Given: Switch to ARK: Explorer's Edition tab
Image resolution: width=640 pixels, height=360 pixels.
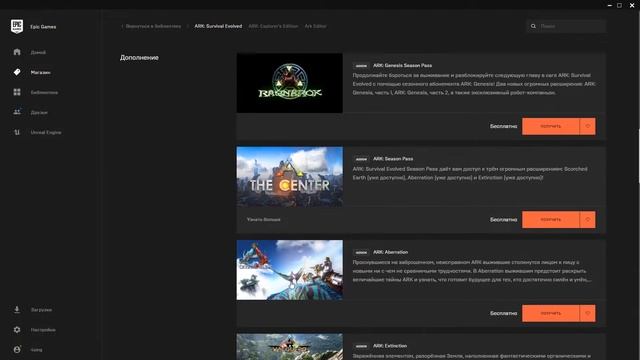Looking at the screenshot, I should coord(273,26).
